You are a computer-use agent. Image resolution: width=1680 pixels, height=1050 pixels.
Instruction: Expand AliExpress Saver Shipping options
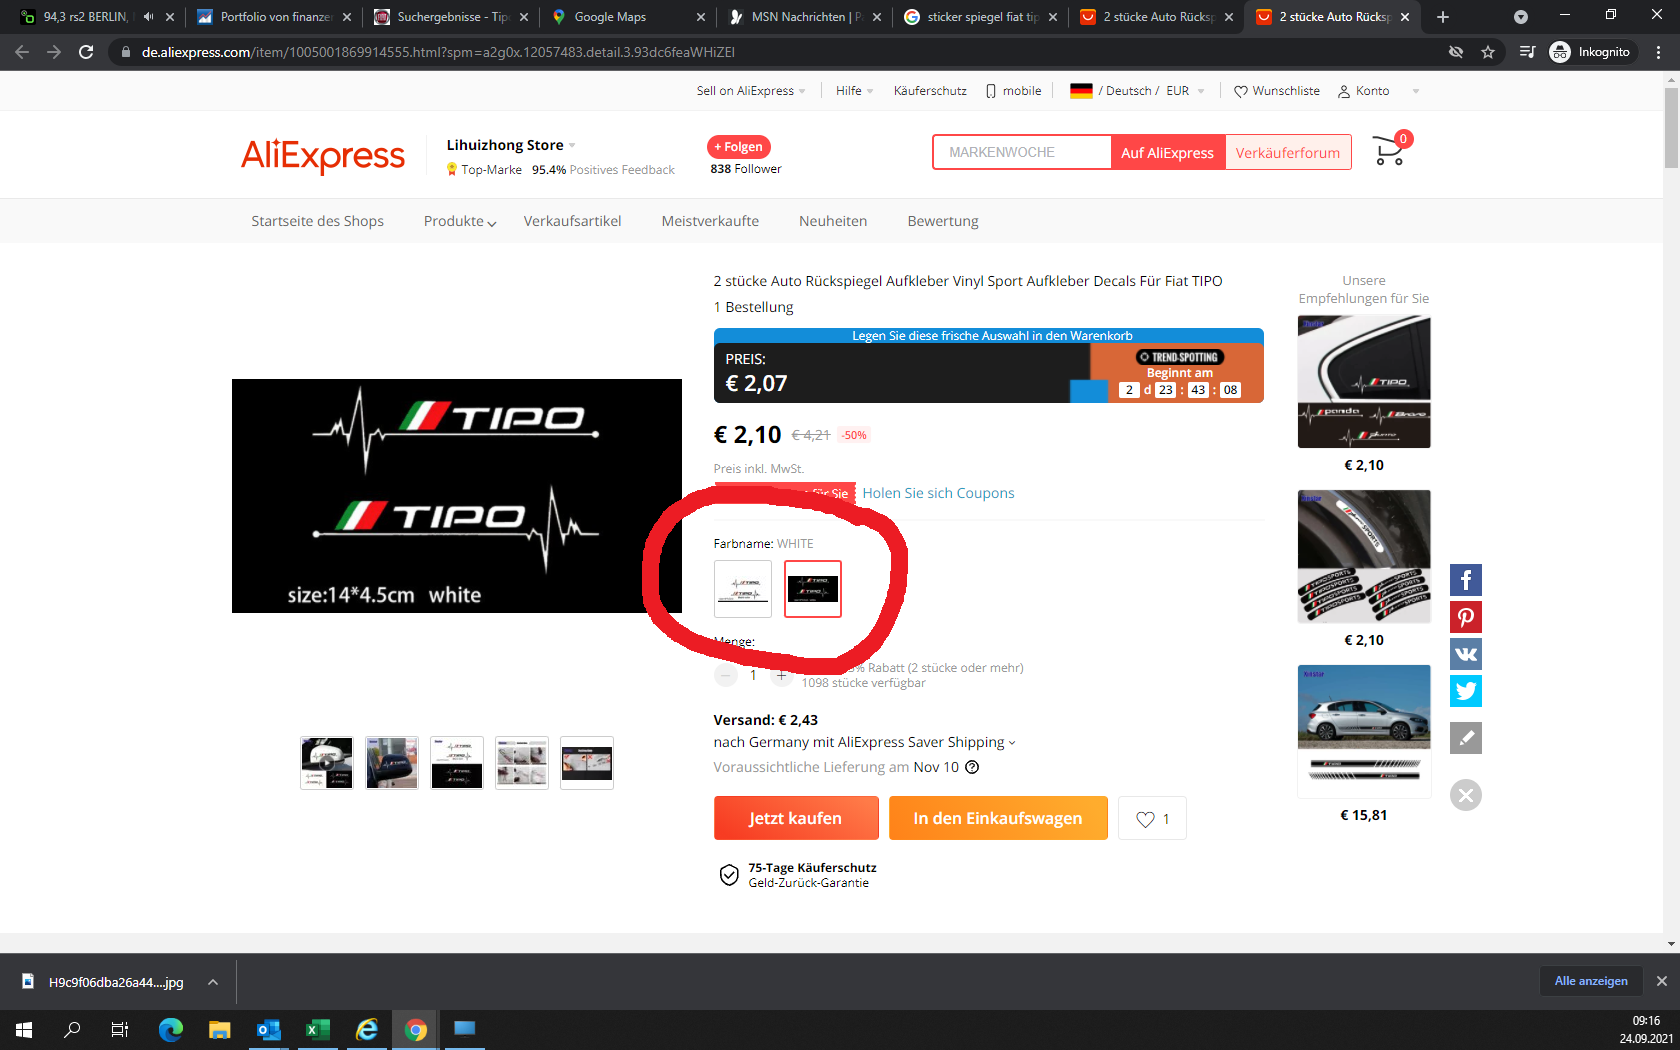(1011, 743)
